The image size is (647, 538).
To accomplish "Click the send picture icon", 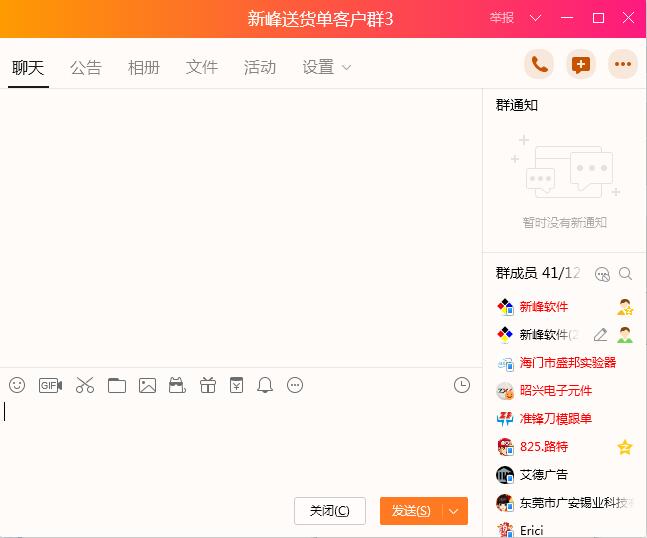I will (147, 385).
